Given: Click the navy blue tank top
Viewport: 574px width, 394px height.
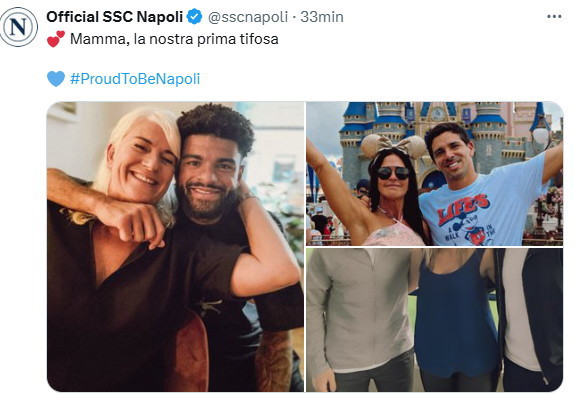Looking at the screenshot, I should [456, 315].
